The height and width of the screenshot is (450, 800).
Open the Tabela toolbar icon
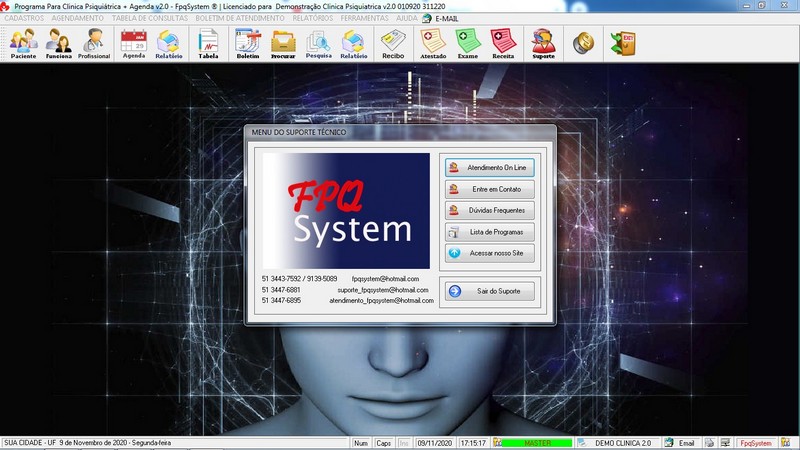(208, 44)
